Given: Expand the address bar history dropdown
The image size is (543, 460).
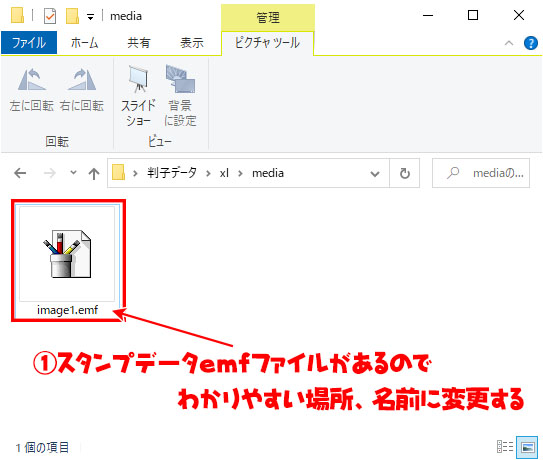Looking at the screenshot, I should tap(375, 174).
